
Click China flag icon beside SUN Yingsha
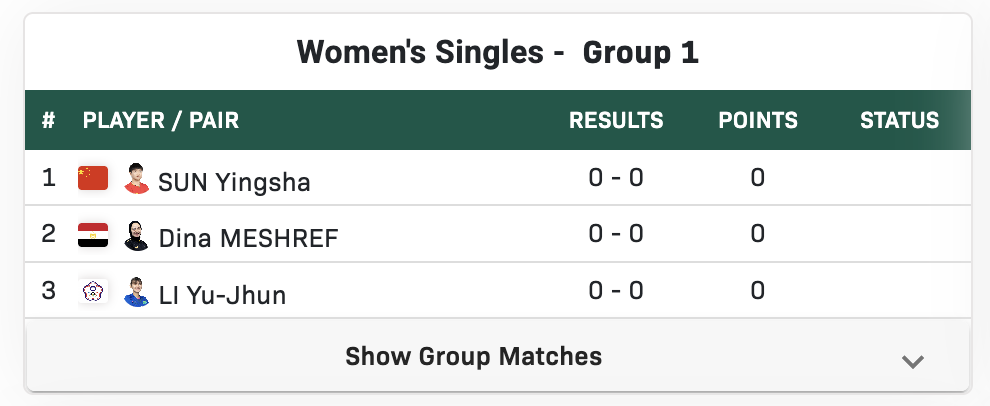(x=93, y=179)
